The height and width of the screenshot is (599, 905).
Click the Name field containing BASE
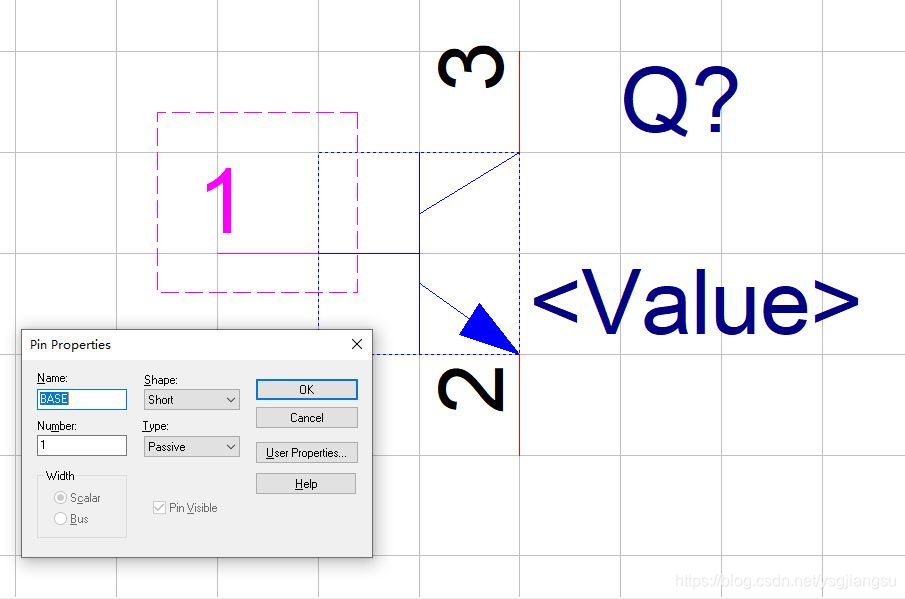pyautogui.click(x=81, y=399)
